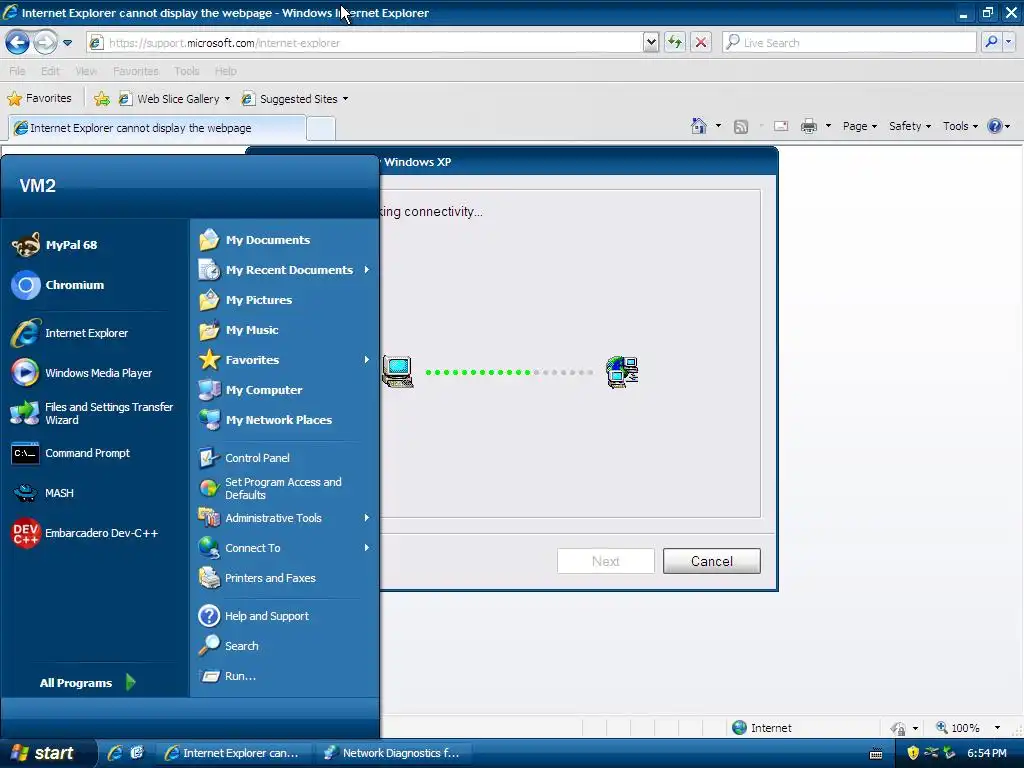
Task: Click the Home icon in the command bar
Action: (x=699, y=126)
